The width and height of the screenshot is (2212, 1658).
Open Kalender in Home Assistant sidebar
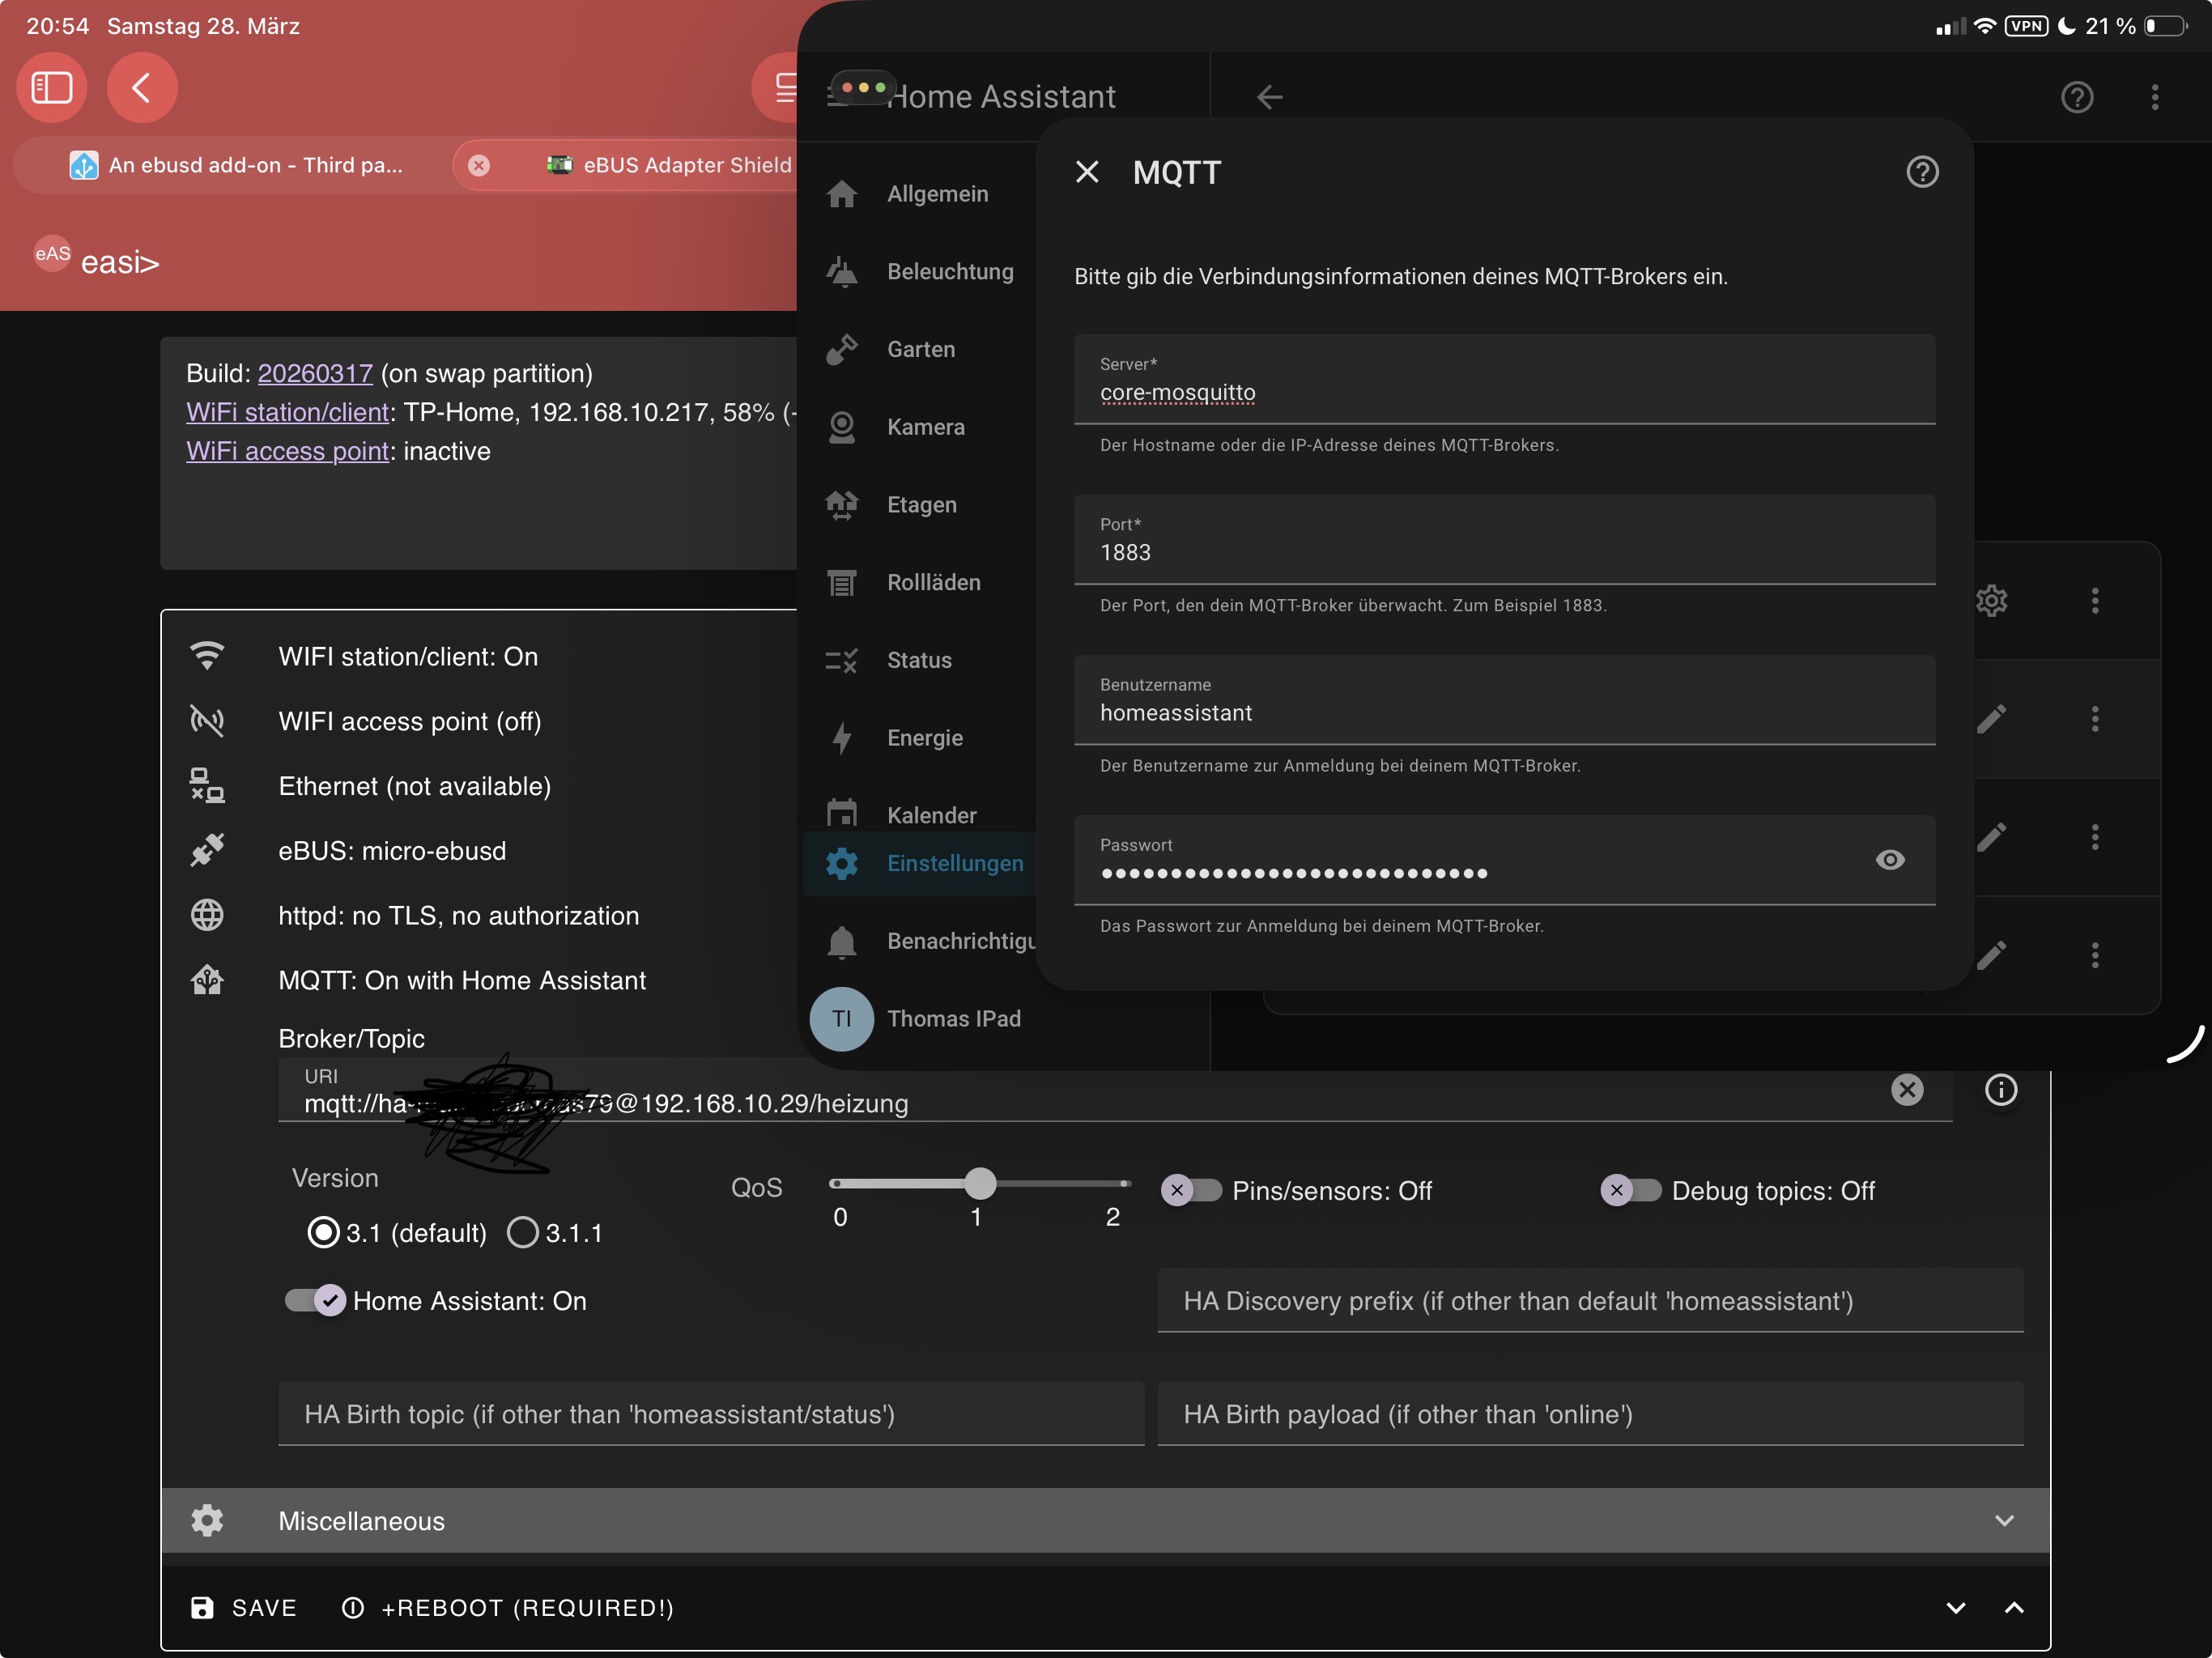click(x=920, y=814)
